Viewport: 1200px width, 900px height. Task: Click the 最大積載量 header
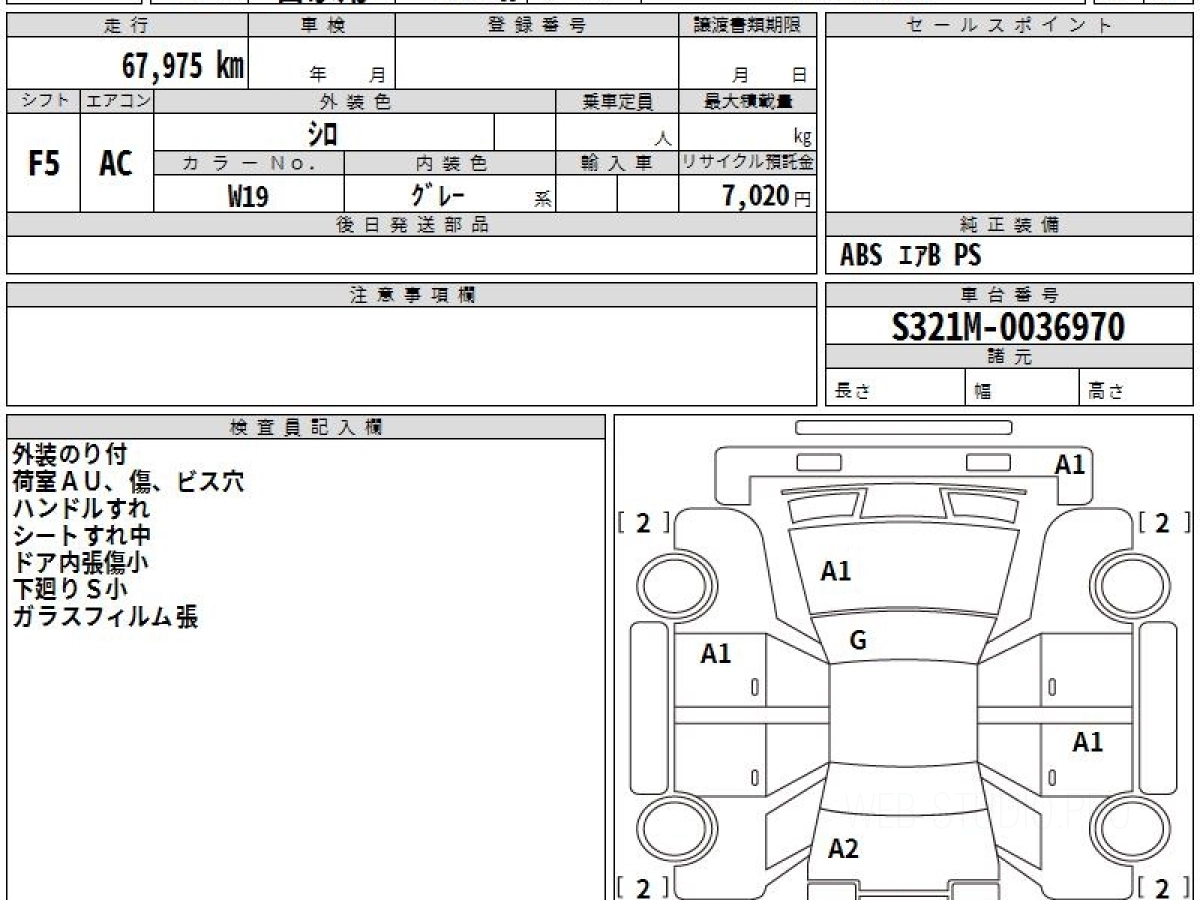748,101
